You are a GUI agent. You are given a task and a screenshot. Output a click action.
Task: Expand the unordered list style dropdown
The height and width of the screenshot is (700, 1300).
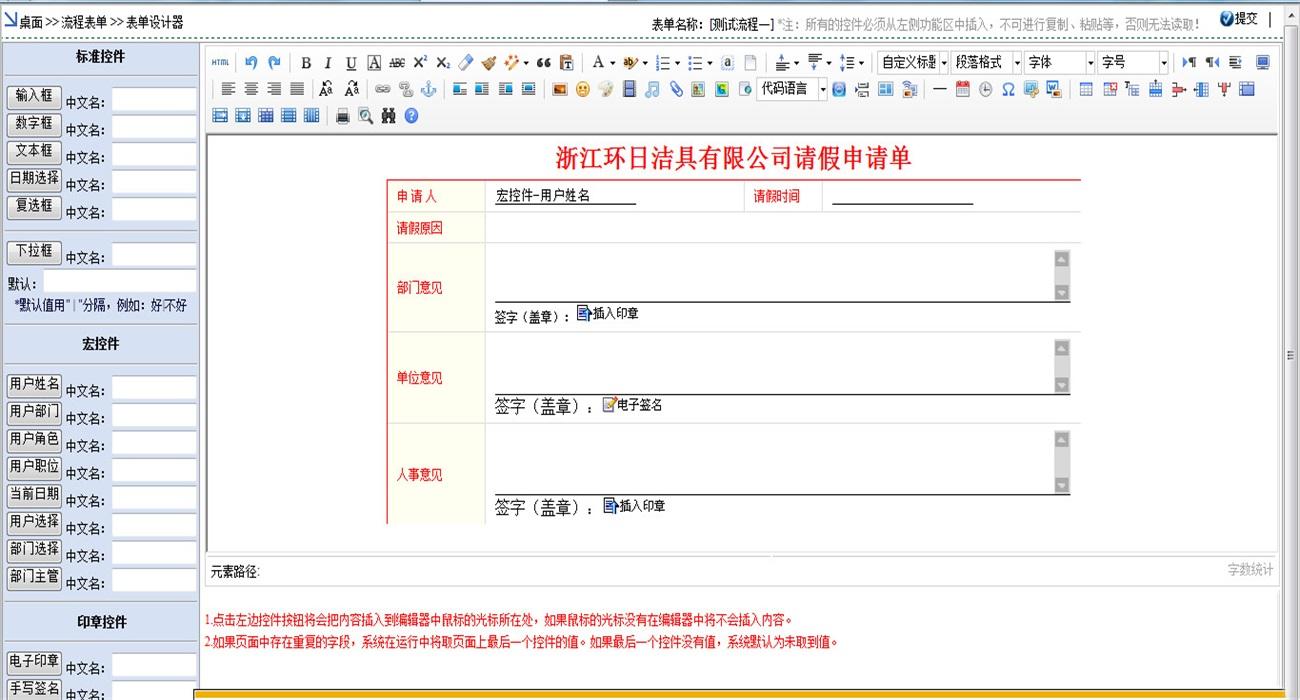(710, 63)
